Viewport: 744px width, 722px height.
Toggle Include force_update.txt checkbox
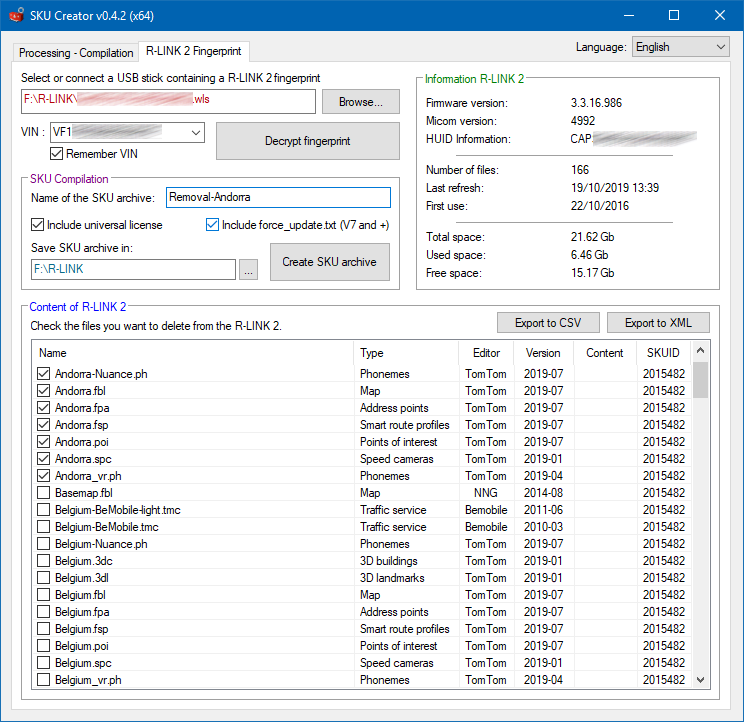pos(212,224)
